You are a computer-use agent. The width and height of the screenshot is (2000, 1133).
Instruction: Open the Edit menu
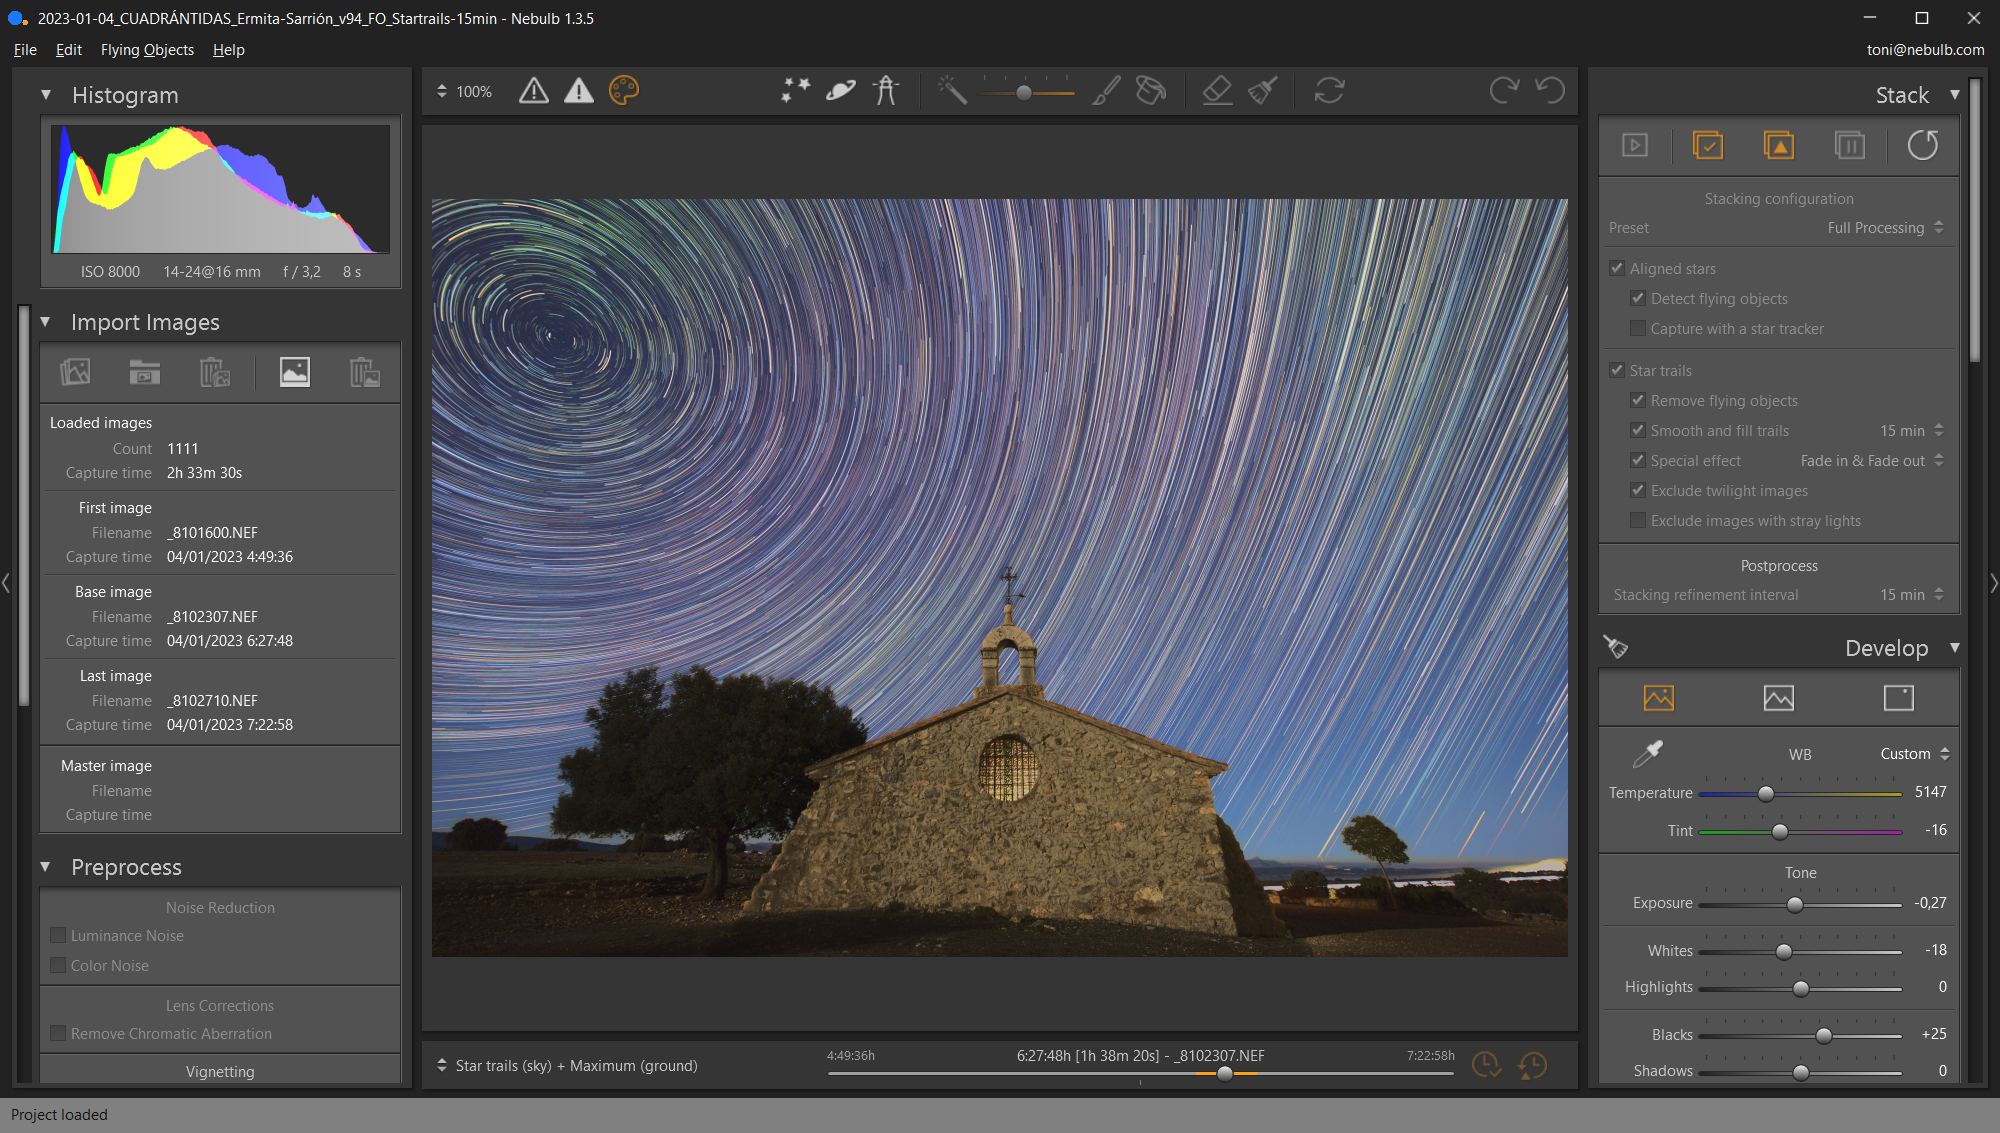(69, 50)
